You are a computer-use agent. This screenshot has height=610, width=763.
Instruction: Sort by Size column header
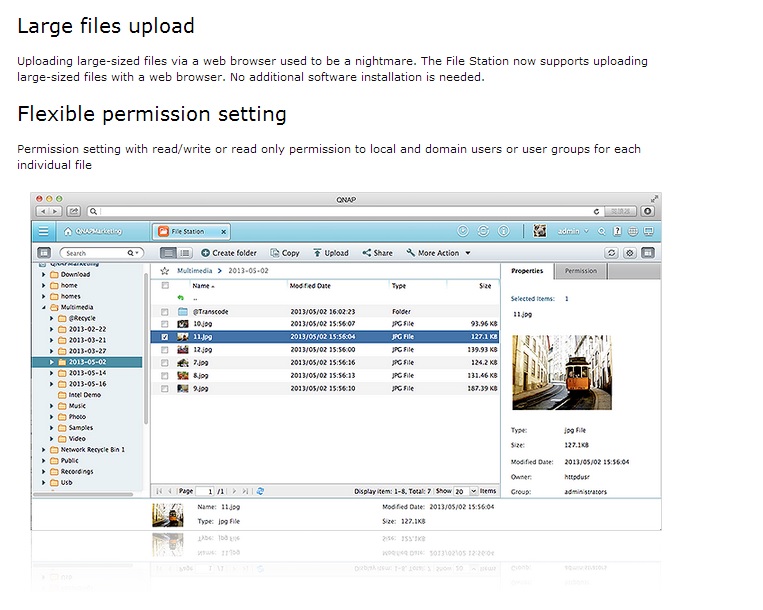pyautogui.click(x=485, y=286)
